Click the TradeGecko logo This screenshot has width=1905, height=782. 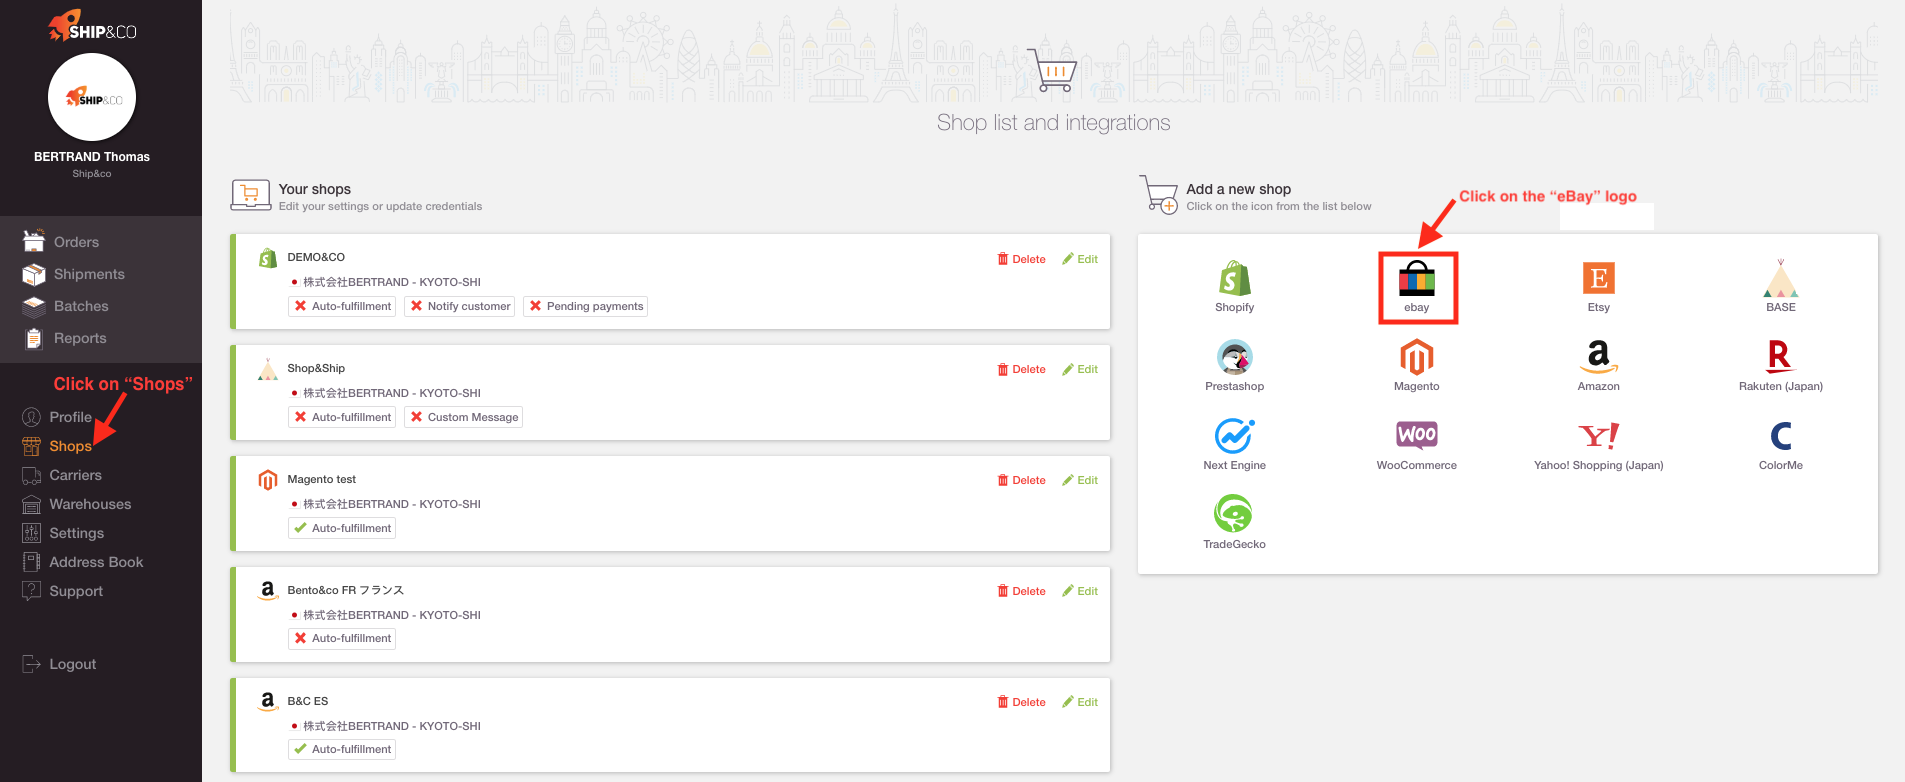pyautogui.click(x=1234, y=514)
